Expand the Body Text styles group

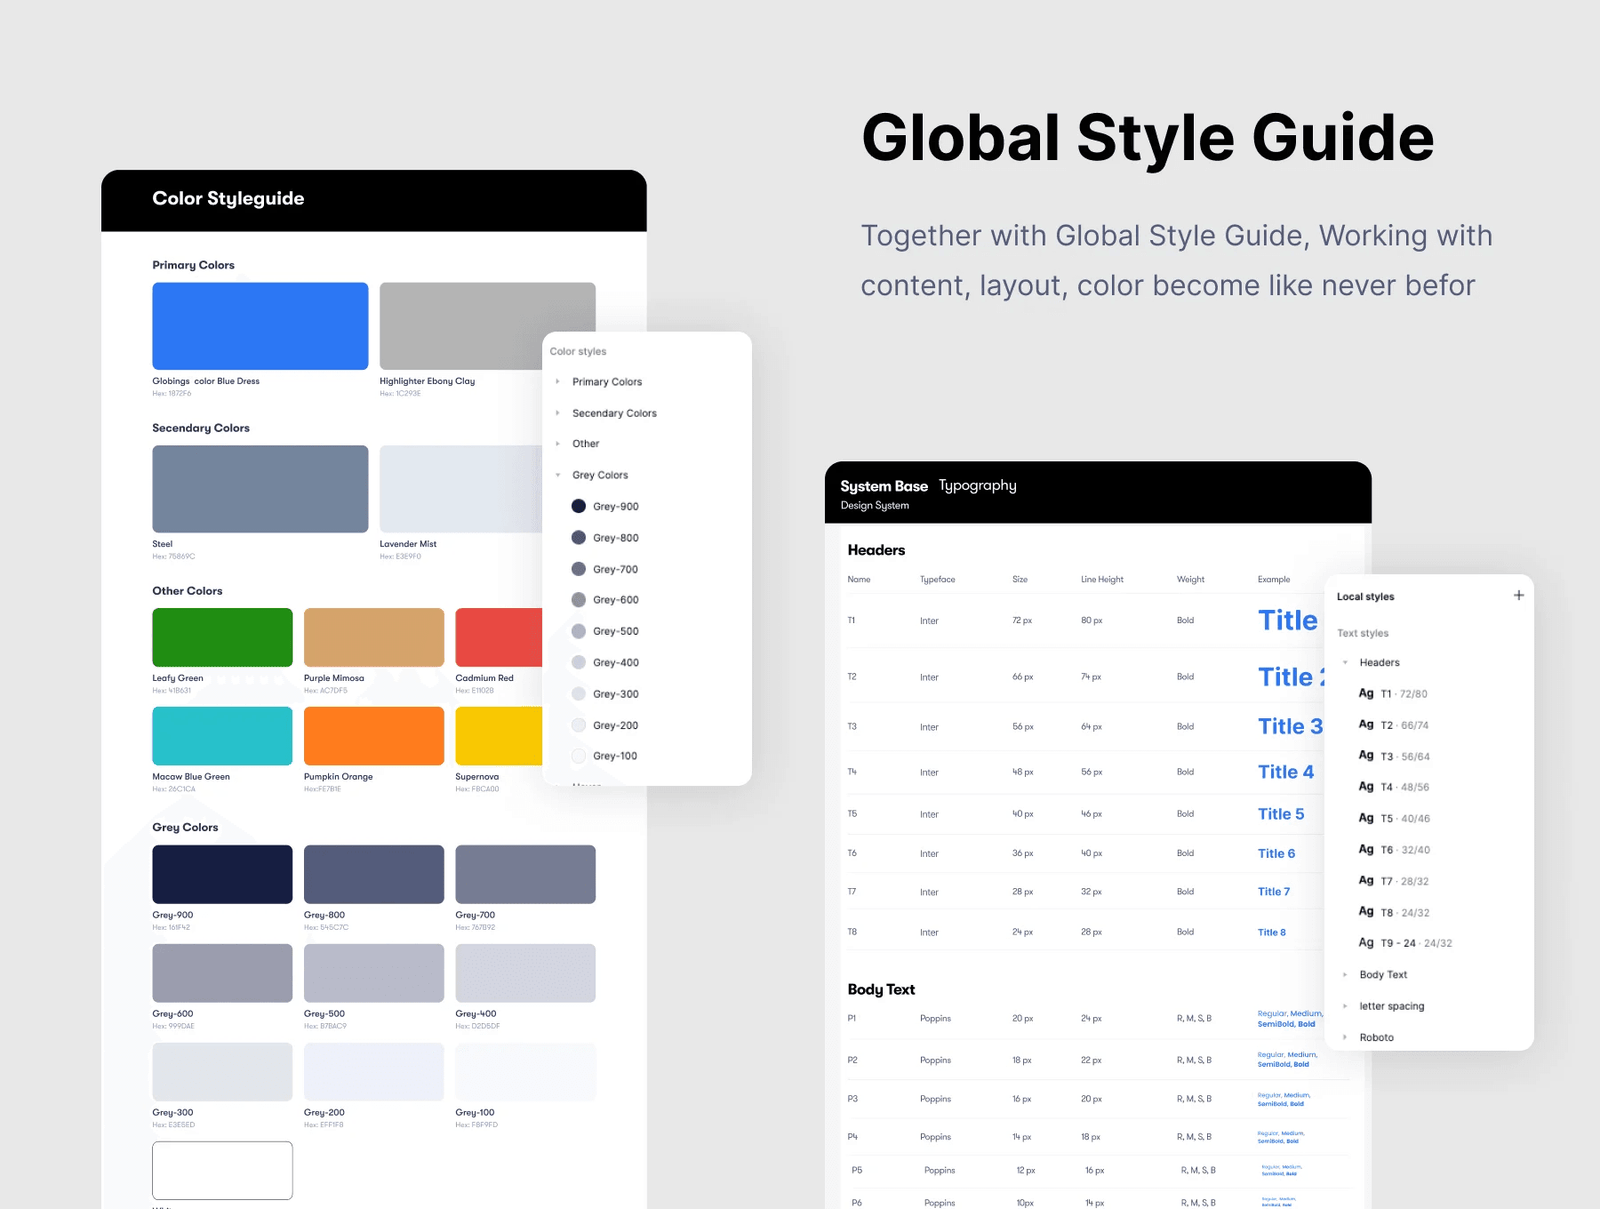coord(1345,975)
